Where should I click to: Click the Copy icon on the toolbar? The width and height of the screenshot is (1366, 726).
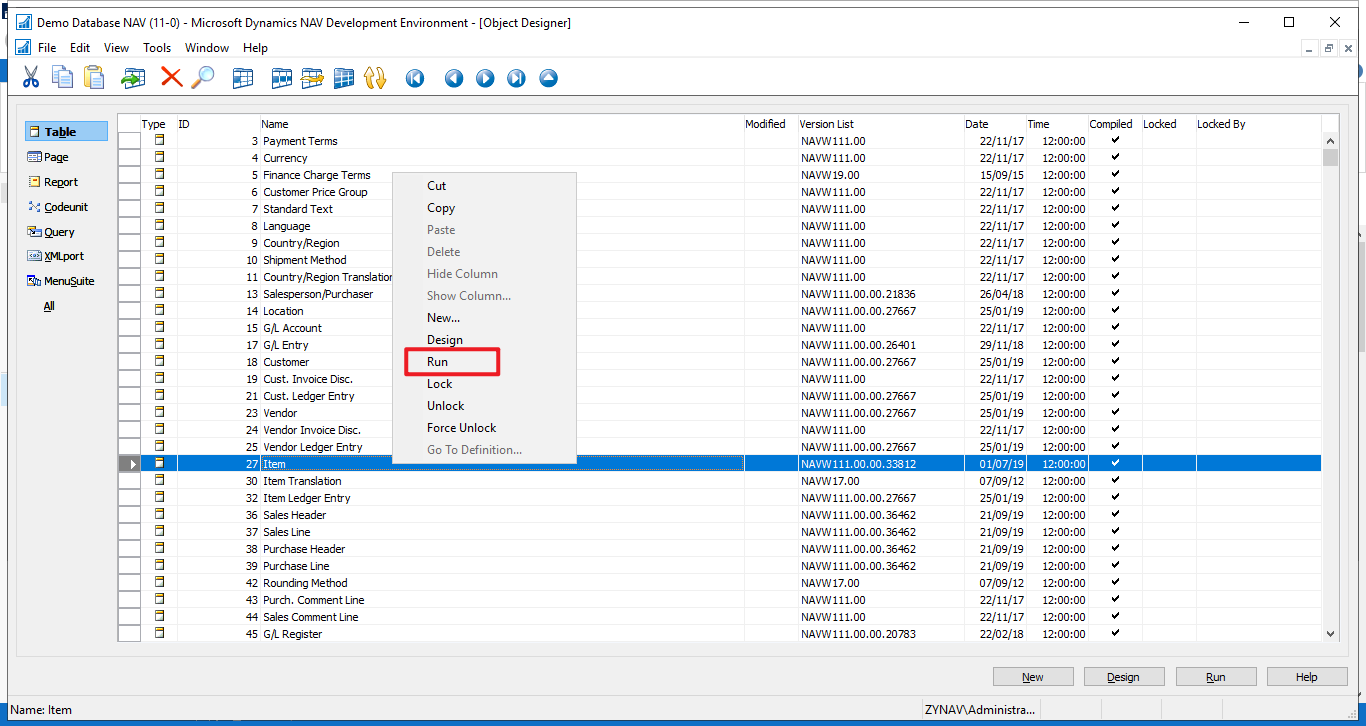[x=62, y=78]
